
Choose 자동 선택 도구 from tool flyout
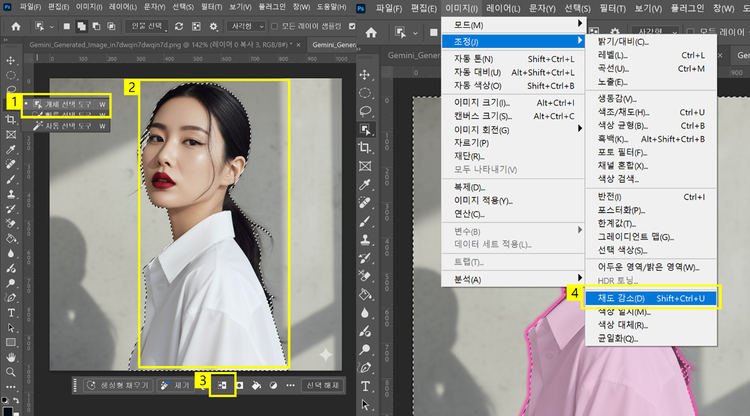(66, 126)
